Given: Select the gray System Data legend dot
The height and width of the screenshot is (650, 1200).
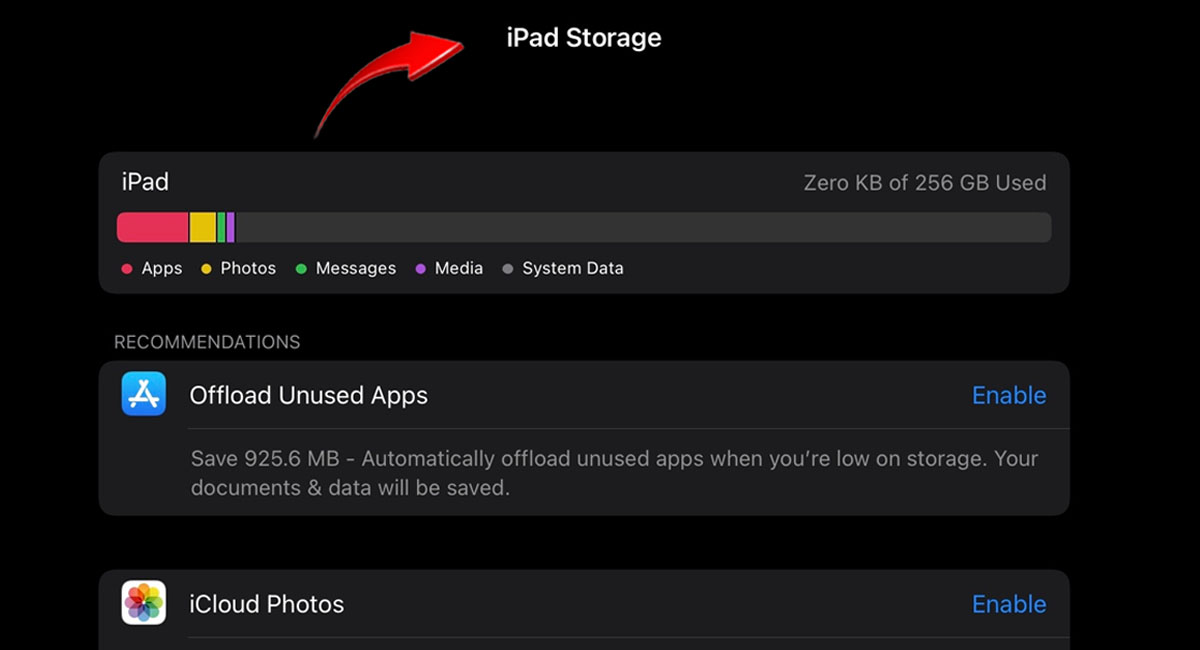Looking at the screenshot, I should [510, 268].
